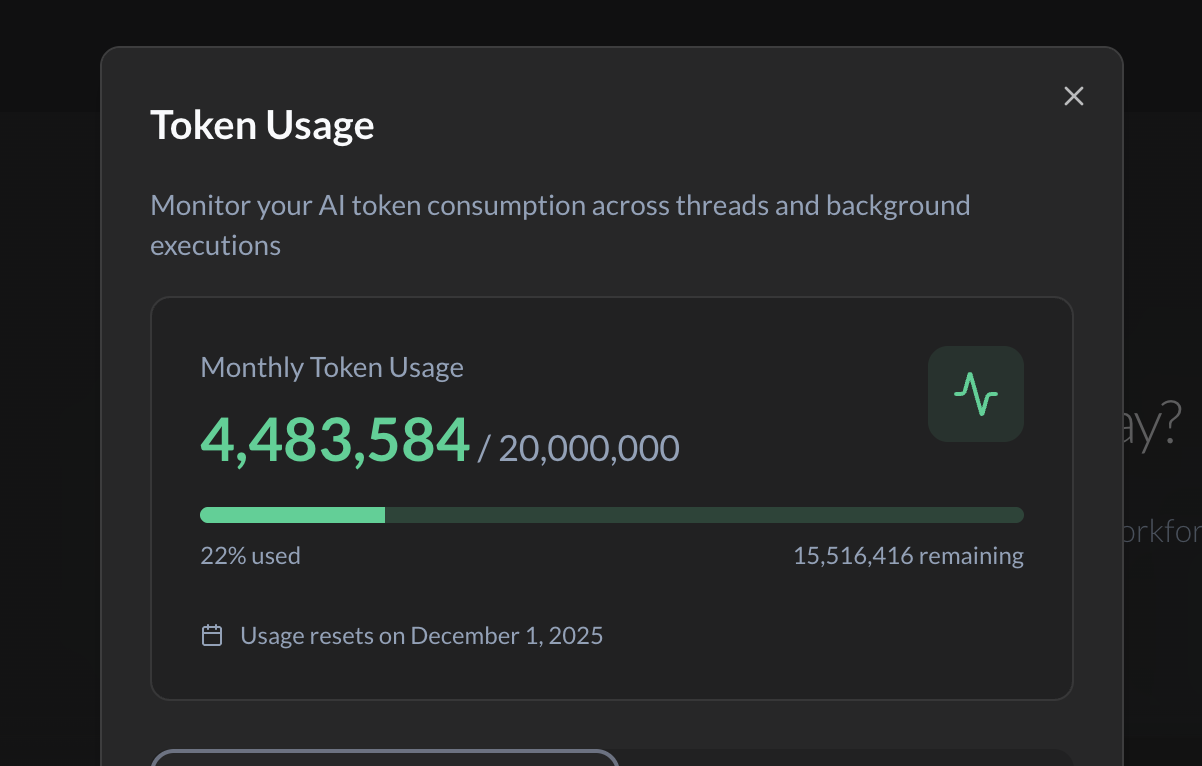Select the highlighted tab at the dialog bottom
Viewport: 1202px width, 766px height.
[385, 758]
